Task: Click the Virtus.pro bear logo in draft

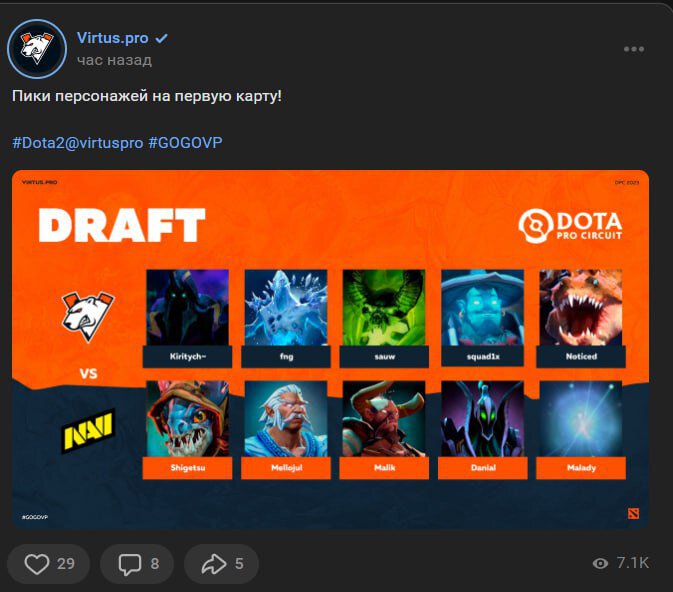Action: [88, 316]
